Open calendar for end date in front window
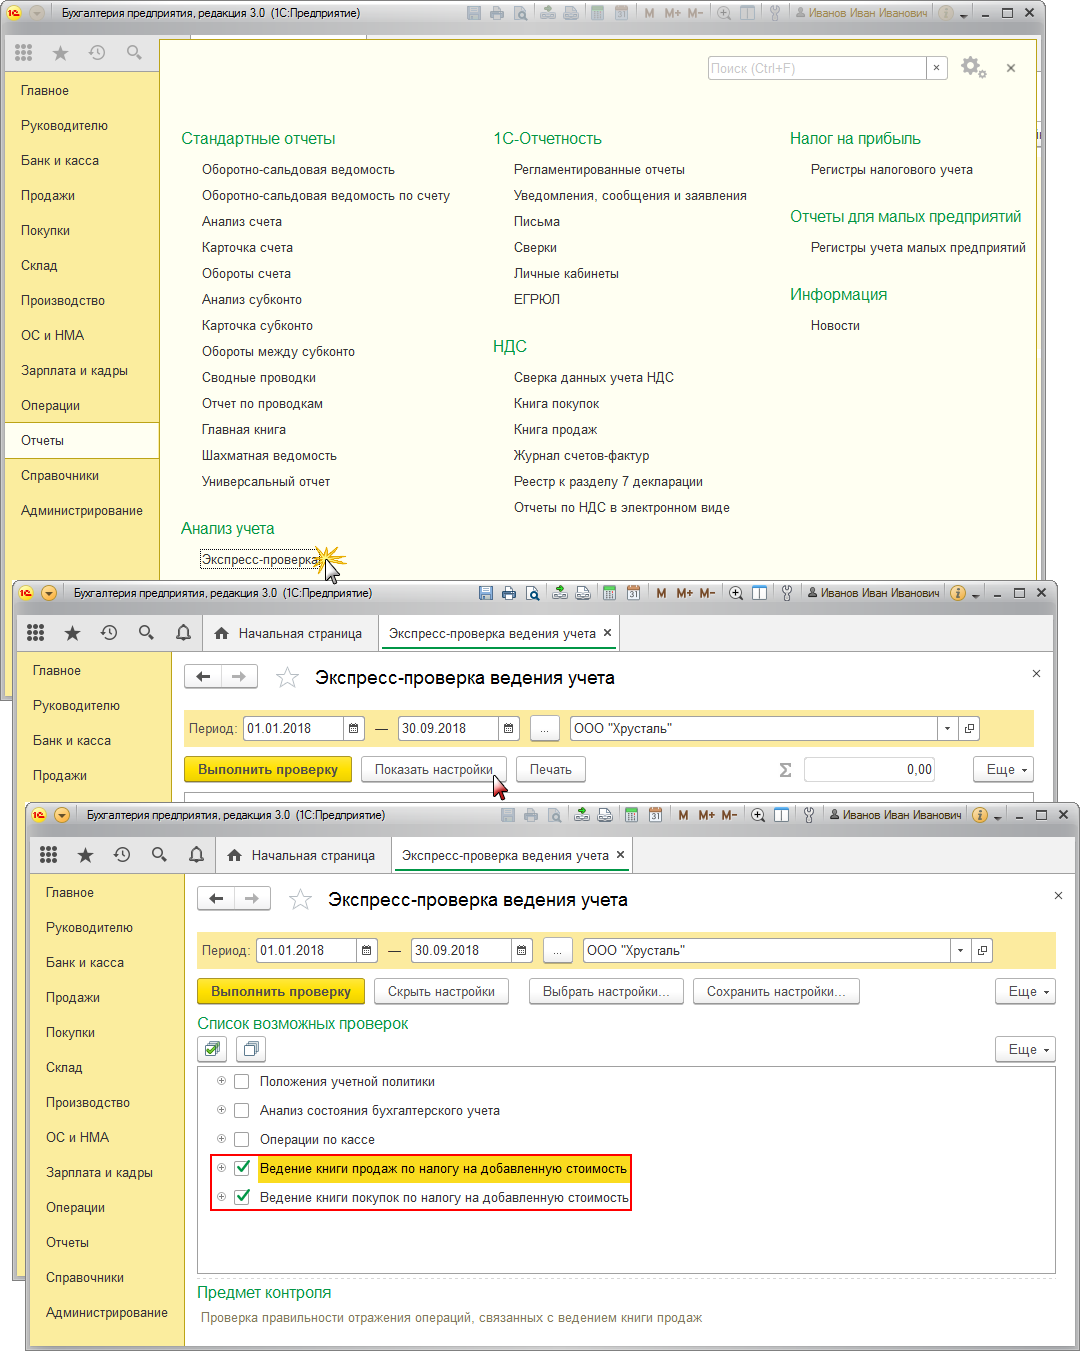1083x1355 pixels. tap(522, 950)
